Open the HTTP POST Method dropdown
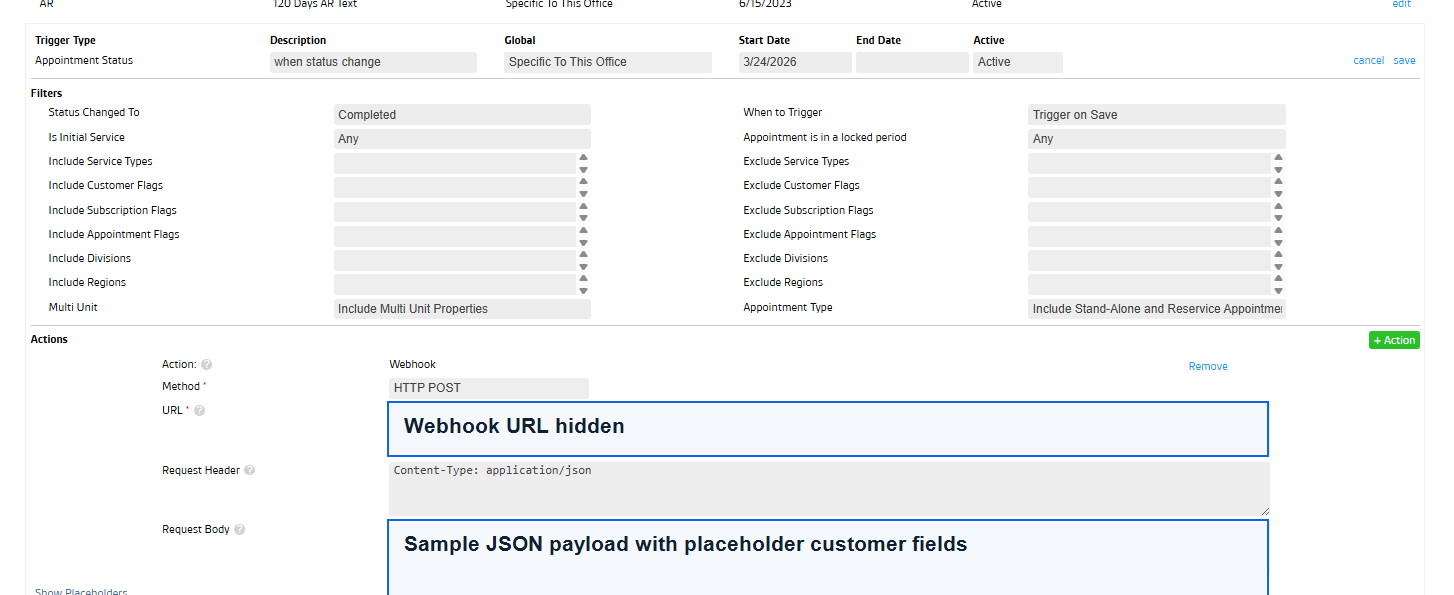The image size is (1454, 595). point(489,388)
